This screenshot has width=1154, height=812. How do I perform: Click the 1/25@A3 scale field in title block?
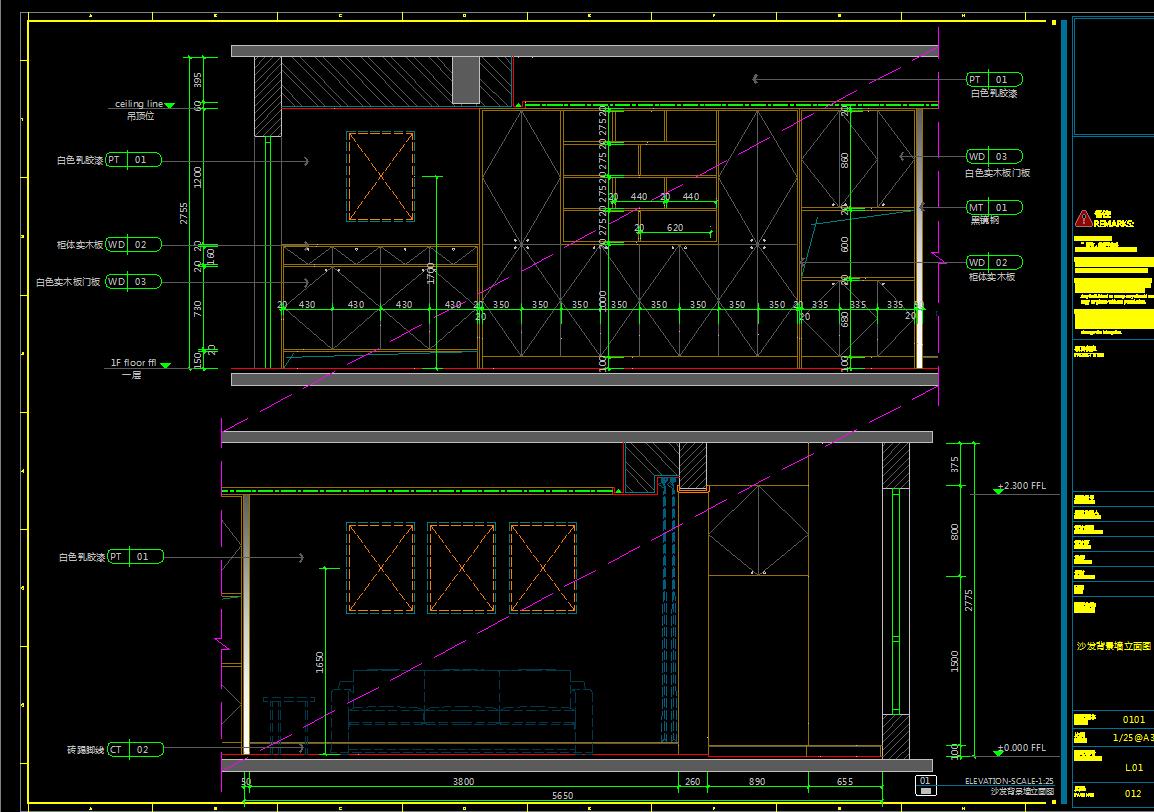[1133, 738]
